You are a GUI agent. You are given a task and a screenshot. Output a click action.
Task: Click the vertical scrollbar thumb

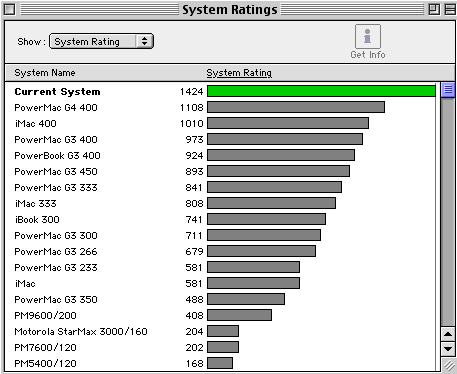coord(448,90)
